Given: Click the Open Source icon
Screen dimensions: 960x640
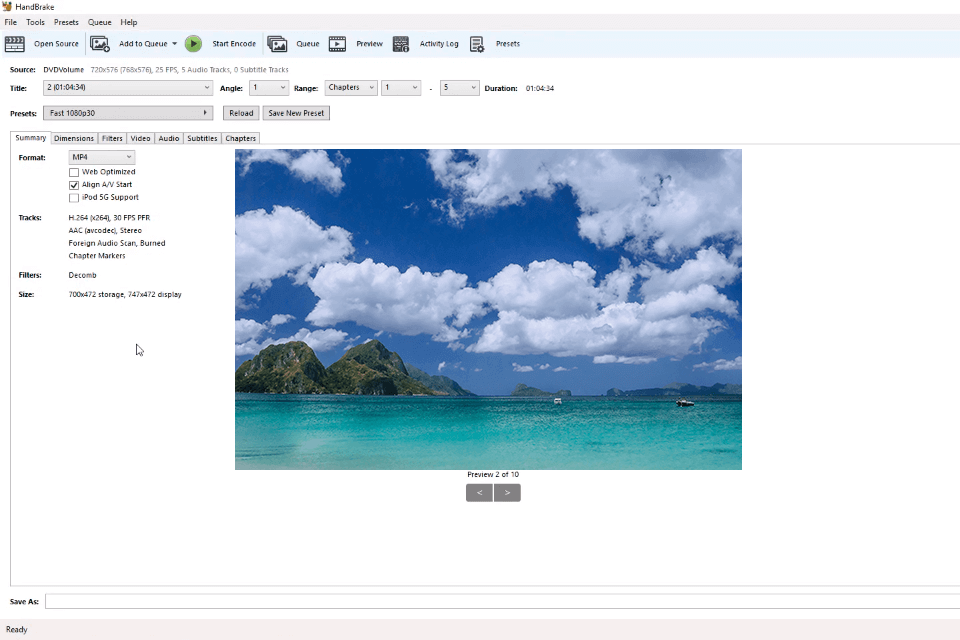Looking at the screenshot, I should [14, 43].
